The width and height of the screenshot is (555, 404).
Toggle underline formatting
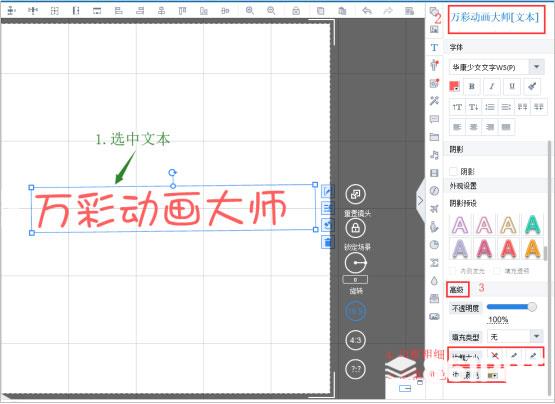(512, 86)
